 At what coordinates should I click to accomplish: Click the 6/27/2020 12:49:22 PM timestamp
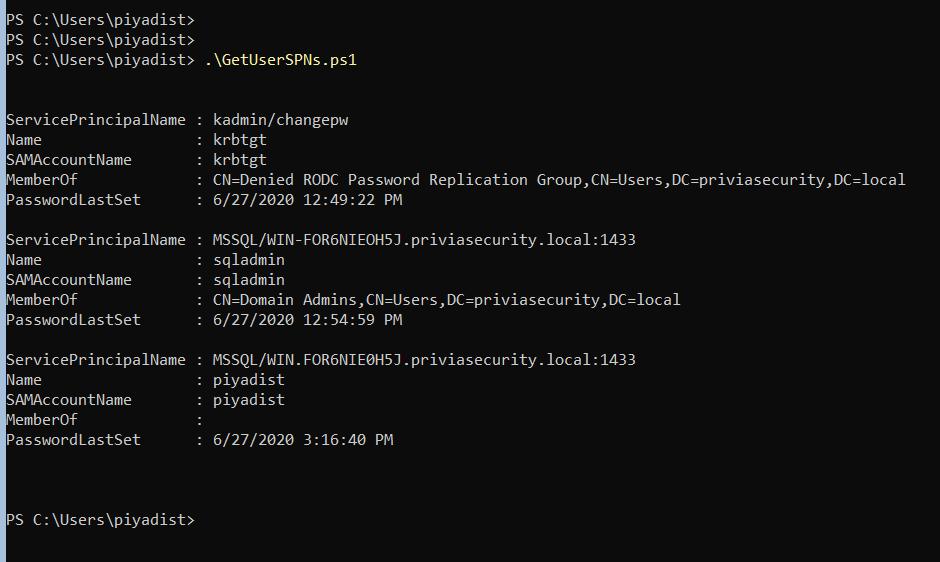pyautogui.click(x=308, y=200)
